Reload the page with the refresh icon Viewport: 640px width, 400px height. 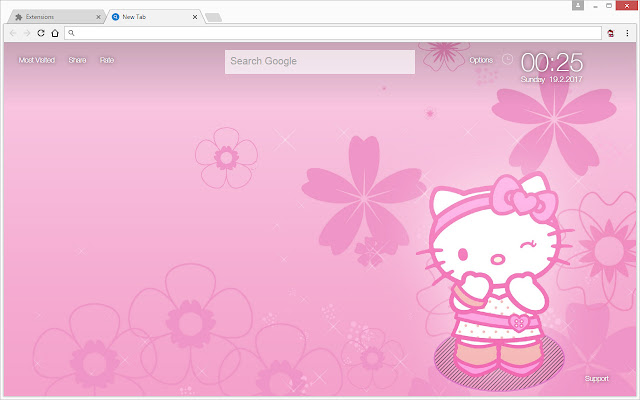pos(41,33)
